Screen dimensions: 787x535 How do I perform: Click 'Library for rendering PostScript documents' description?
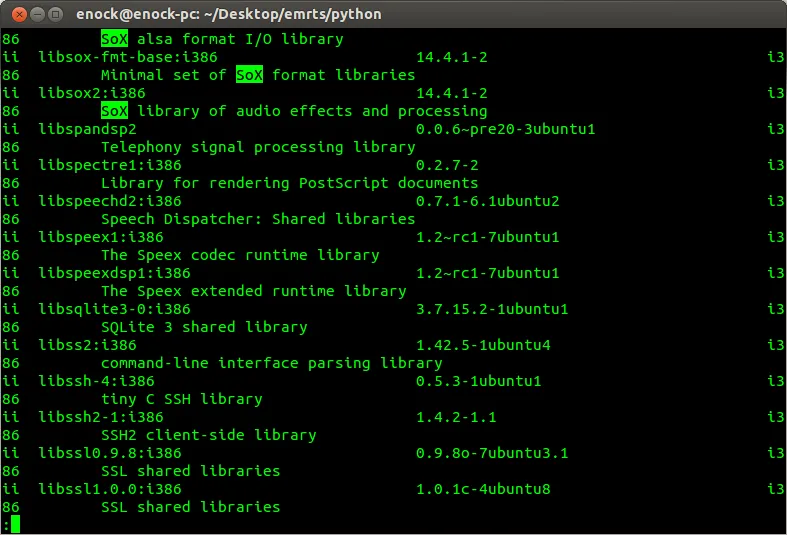tap(289, 183)
